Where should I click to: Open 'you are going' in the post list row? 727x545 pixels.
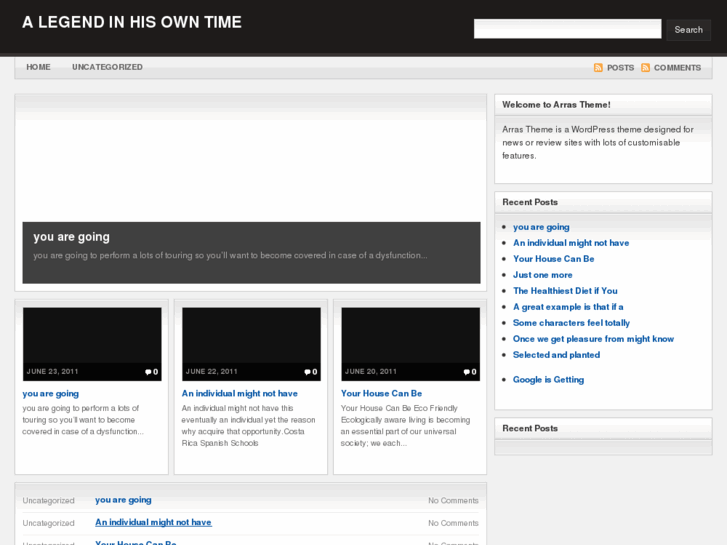(123, 500)
